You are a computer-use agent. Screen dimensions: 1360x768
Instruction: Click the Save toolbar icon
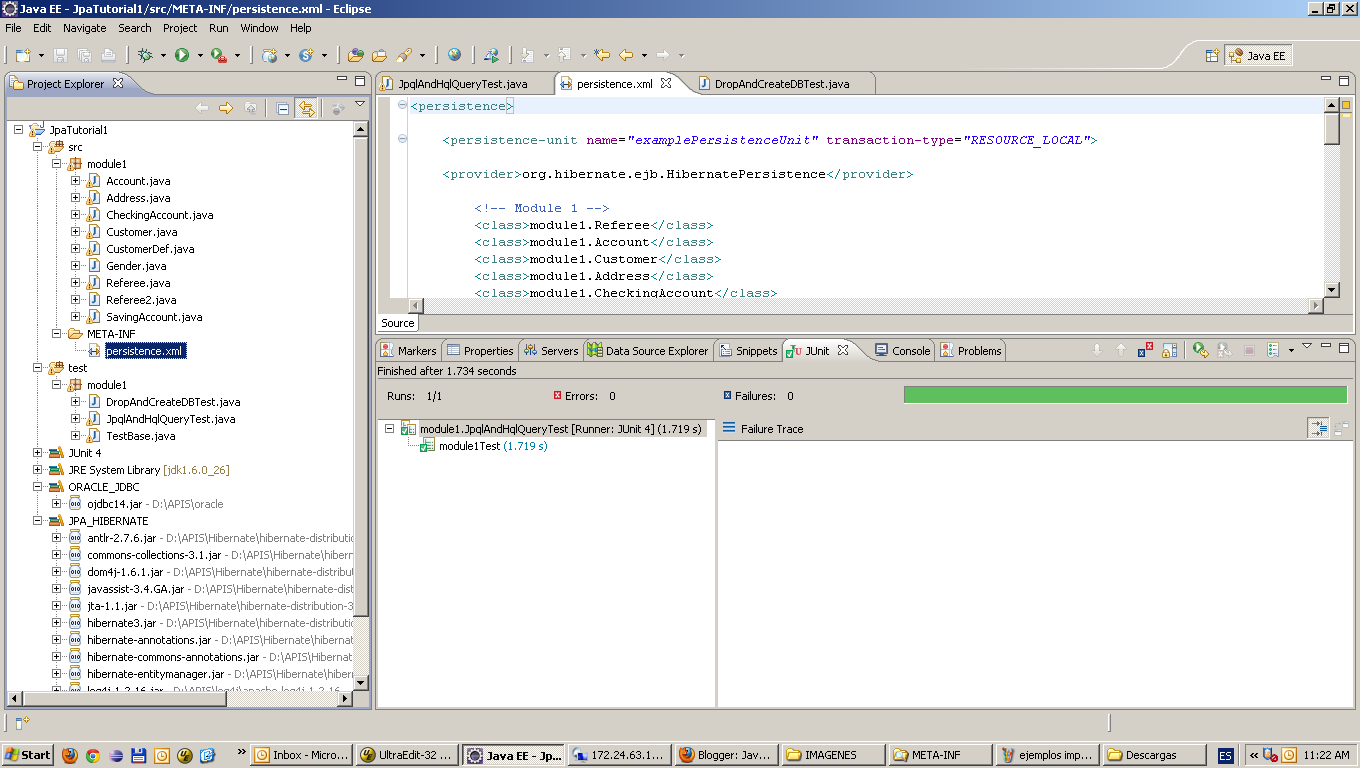click(61, 55)
